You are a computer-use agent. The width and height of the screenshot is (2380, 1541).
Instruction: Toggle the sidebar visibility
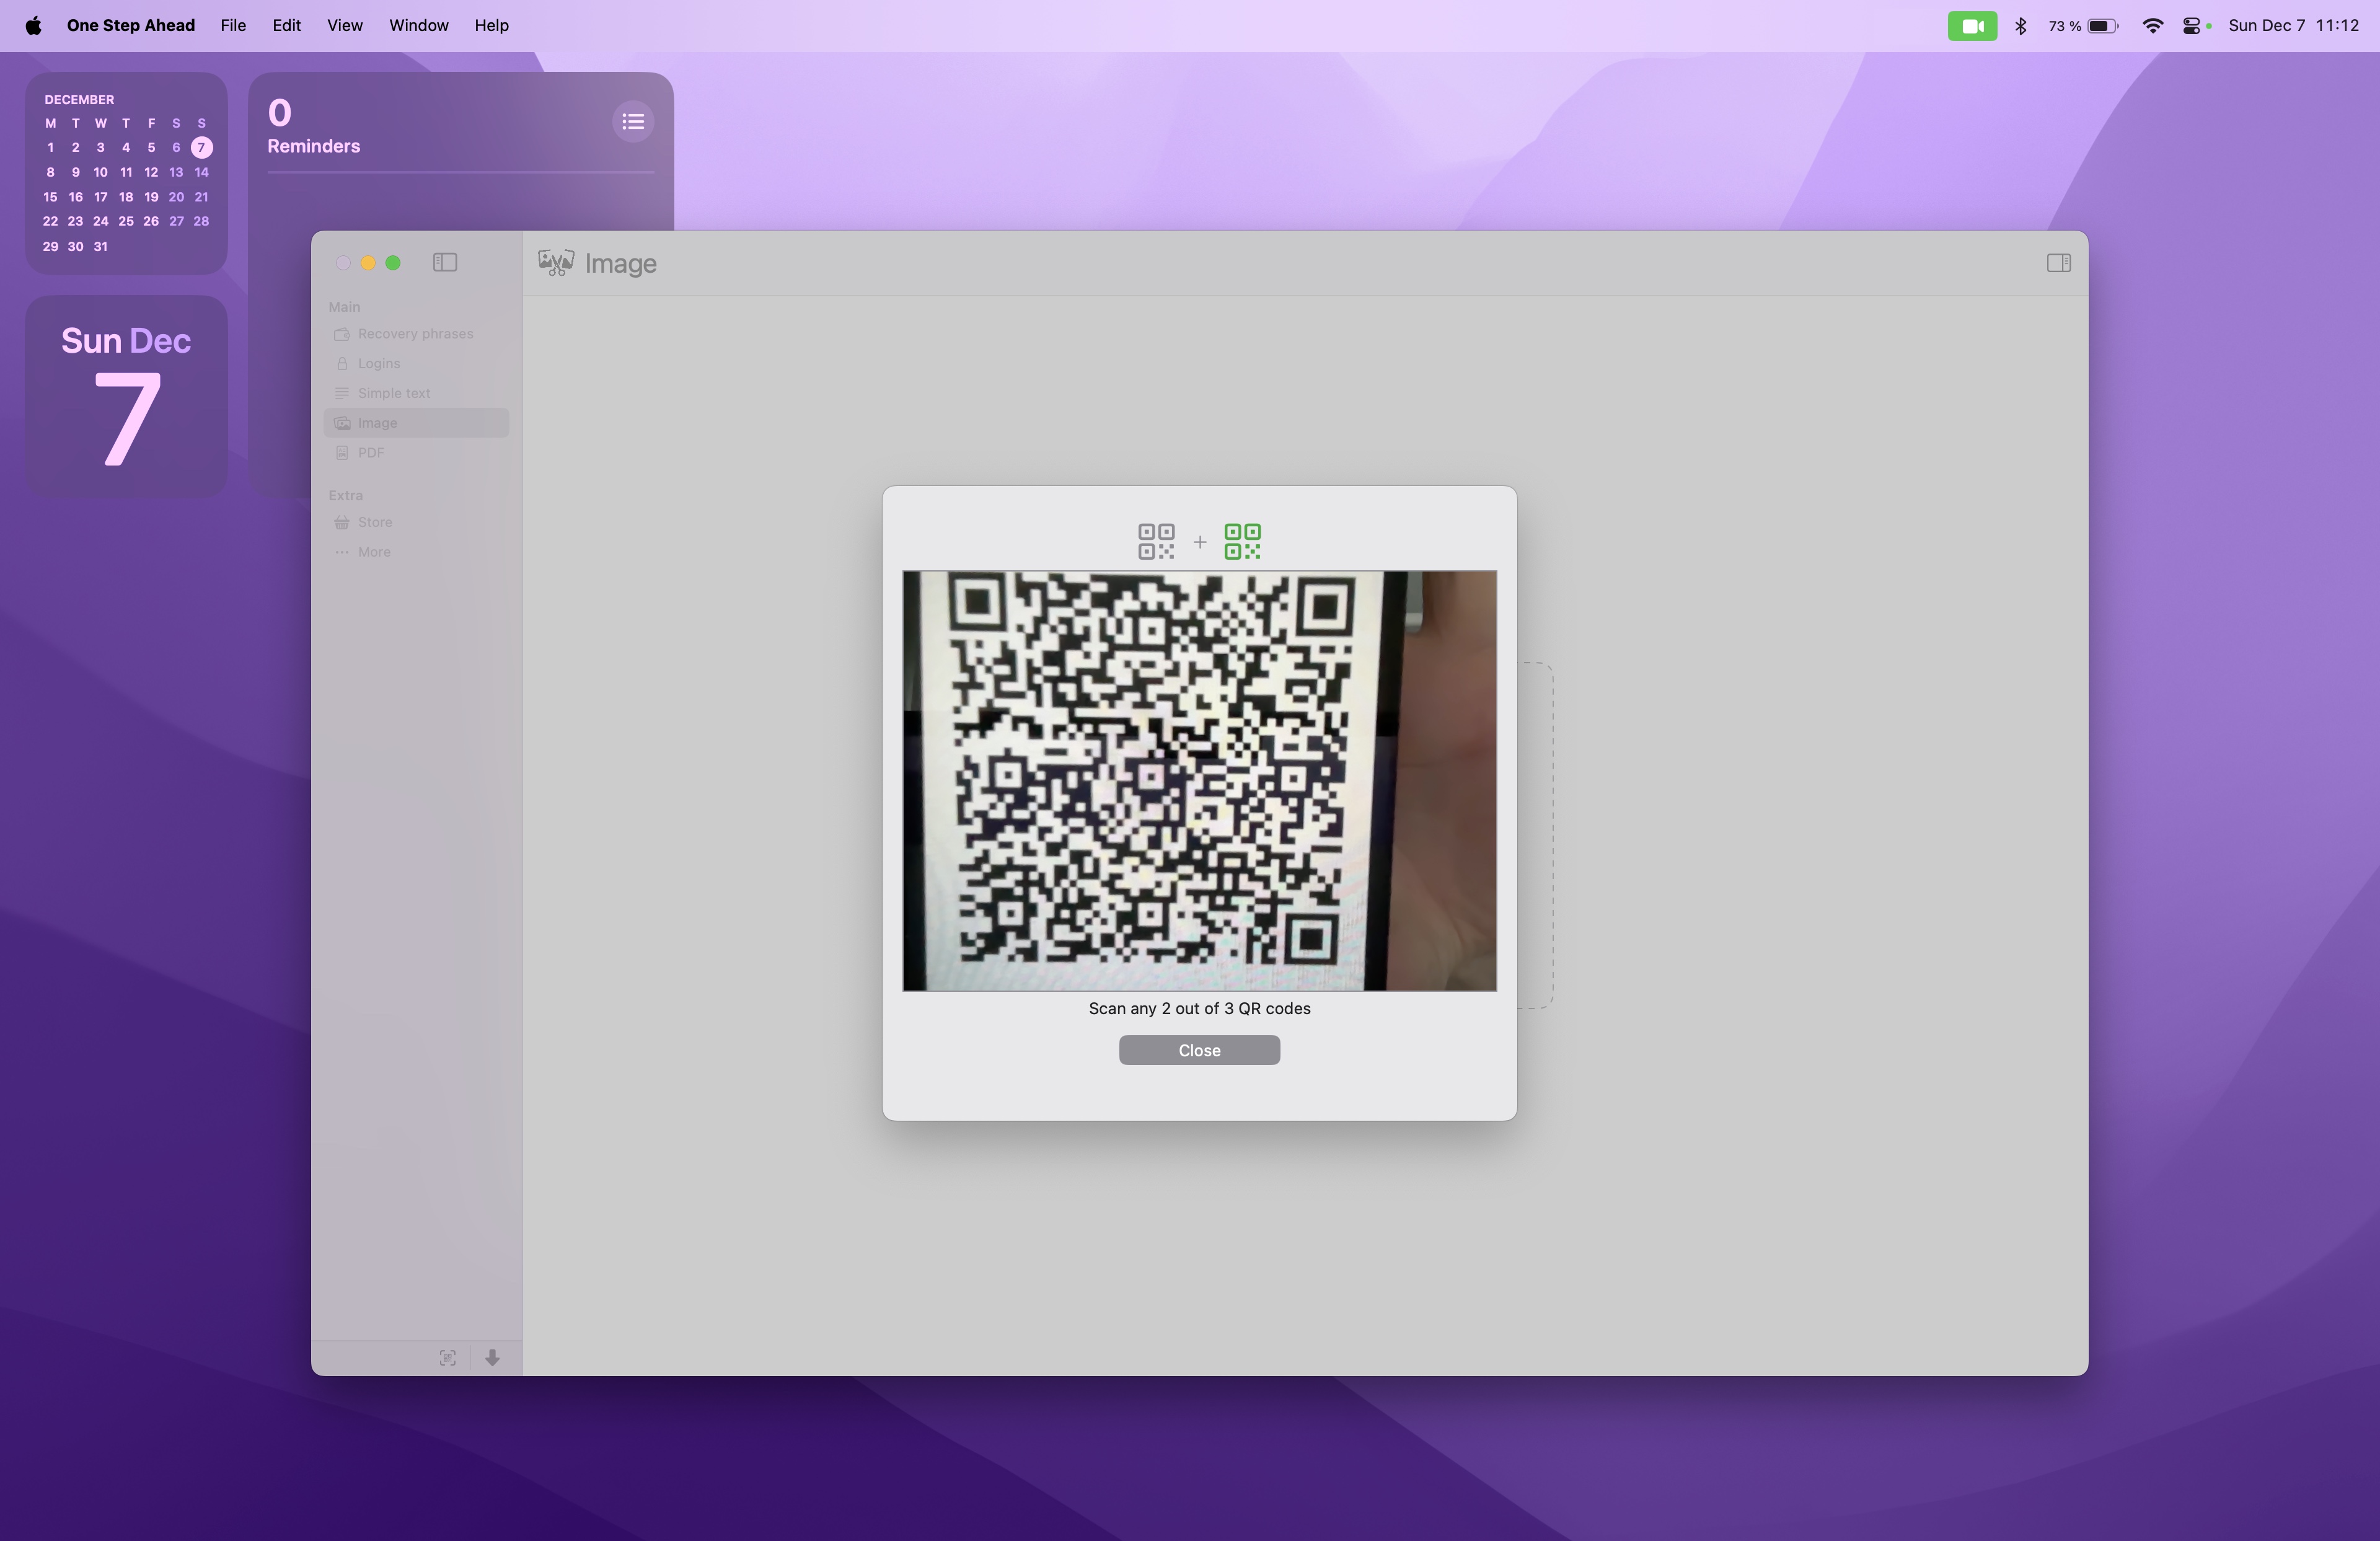pyautogui.click(x=444, y=262)
